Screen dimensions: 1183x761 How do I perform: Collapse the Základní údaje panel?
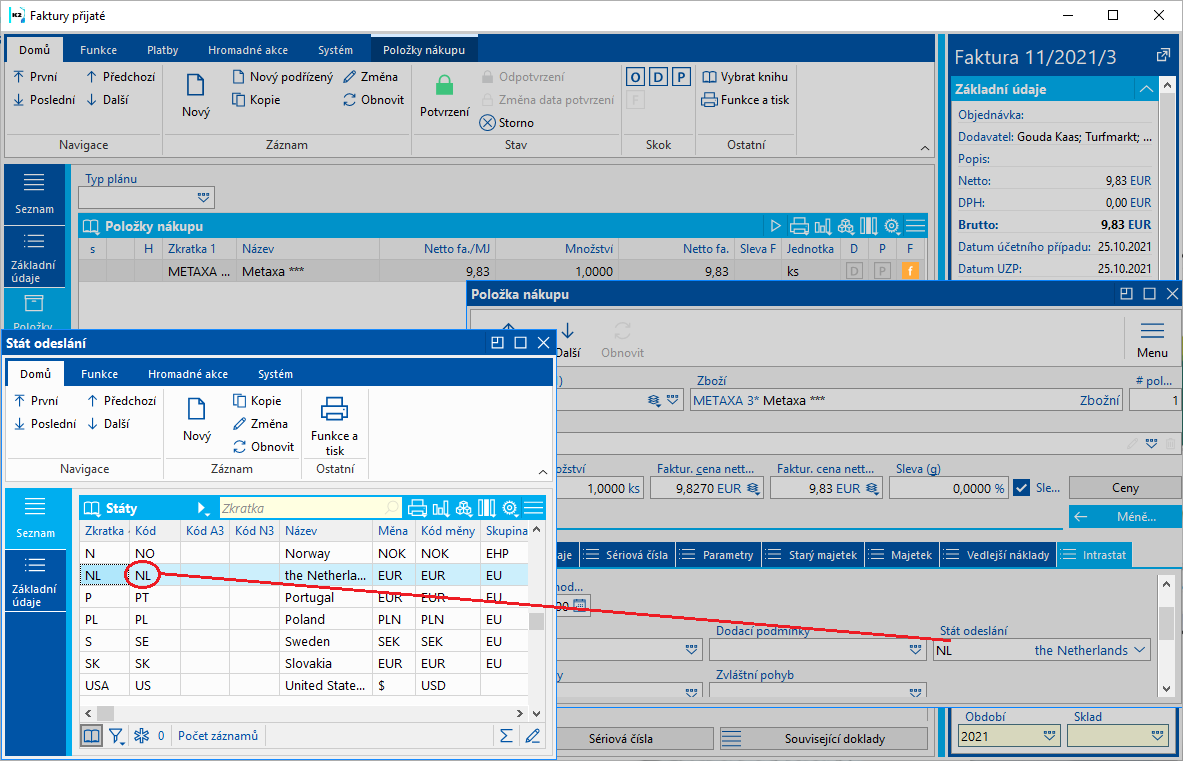pyautogui.click(x=1146, y=89)
